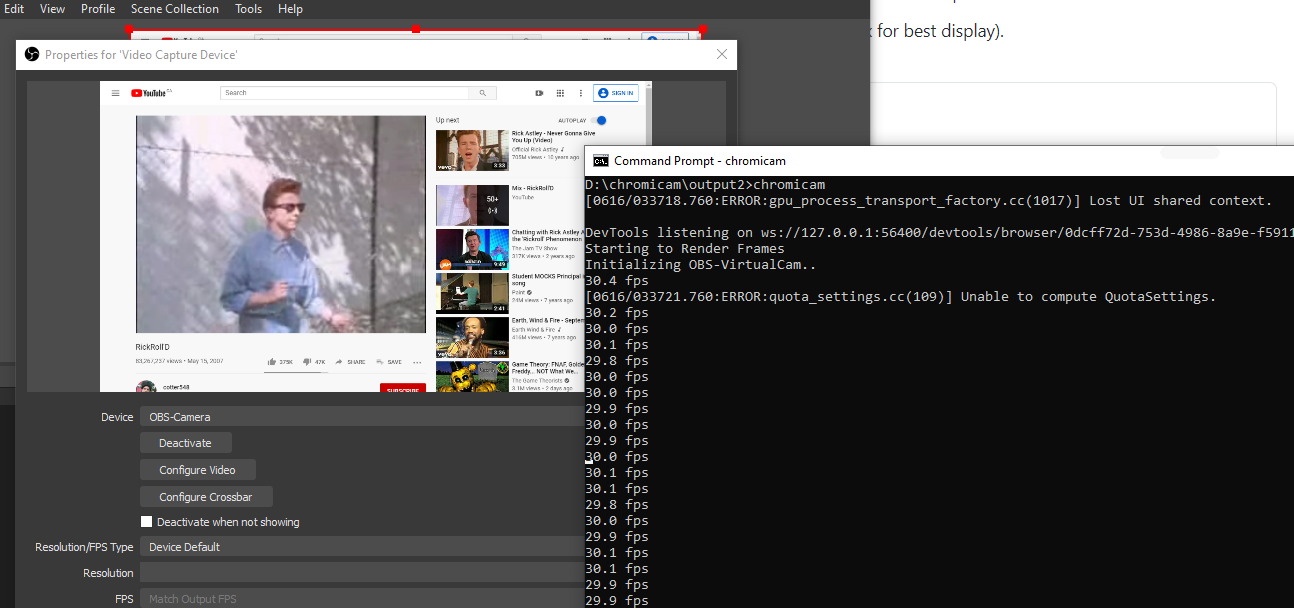Screen dimensions: 1294x608
Task: Toggle the Autoplay switch in preview
Action: pos(599,120)
